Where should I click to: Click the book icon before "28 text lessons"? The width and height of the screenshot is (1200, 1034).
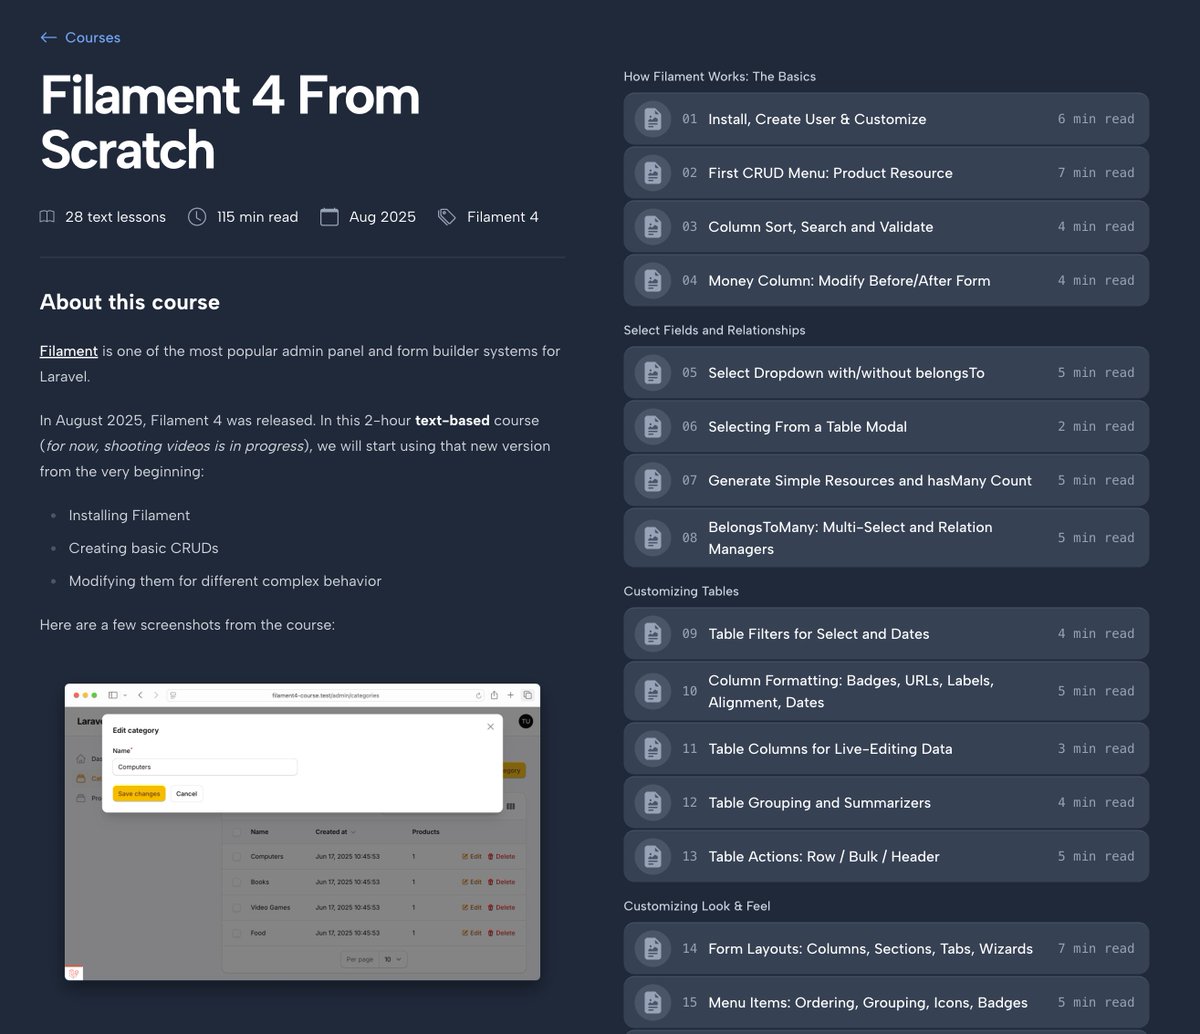click(47, 216)
